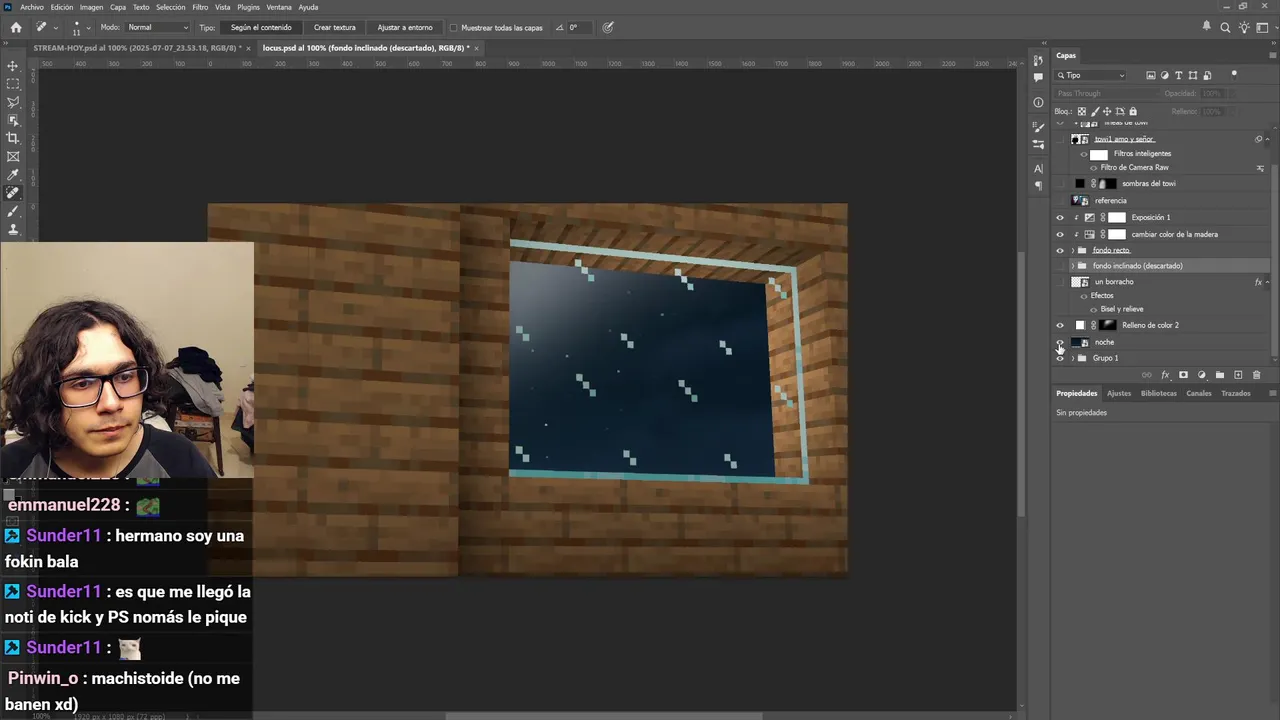Open the Modo Normal dropdown
Image resolution: width=1280 pixels, height=720 pixels.
(157, 27)
